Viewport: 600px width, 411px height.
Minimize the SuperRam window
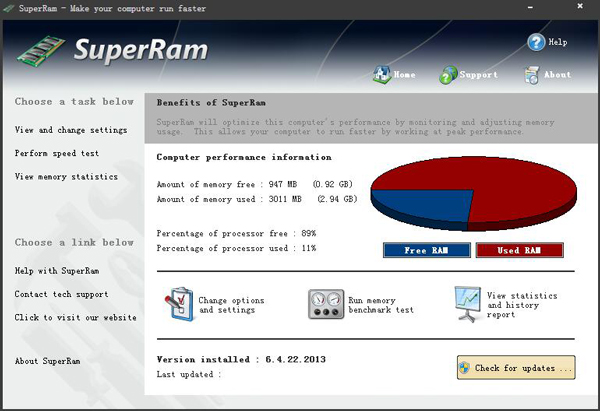[x=530, y=7]
